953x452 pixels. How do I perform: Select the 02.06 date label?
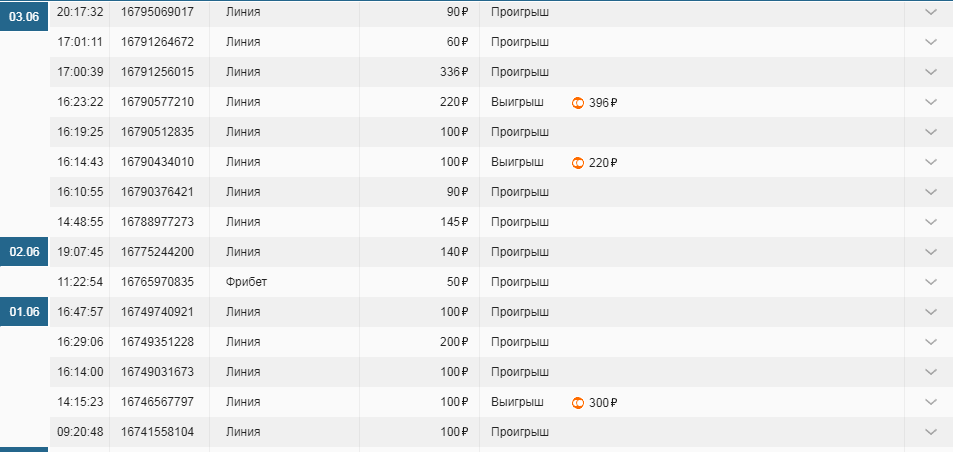click(x=24, y=252)
